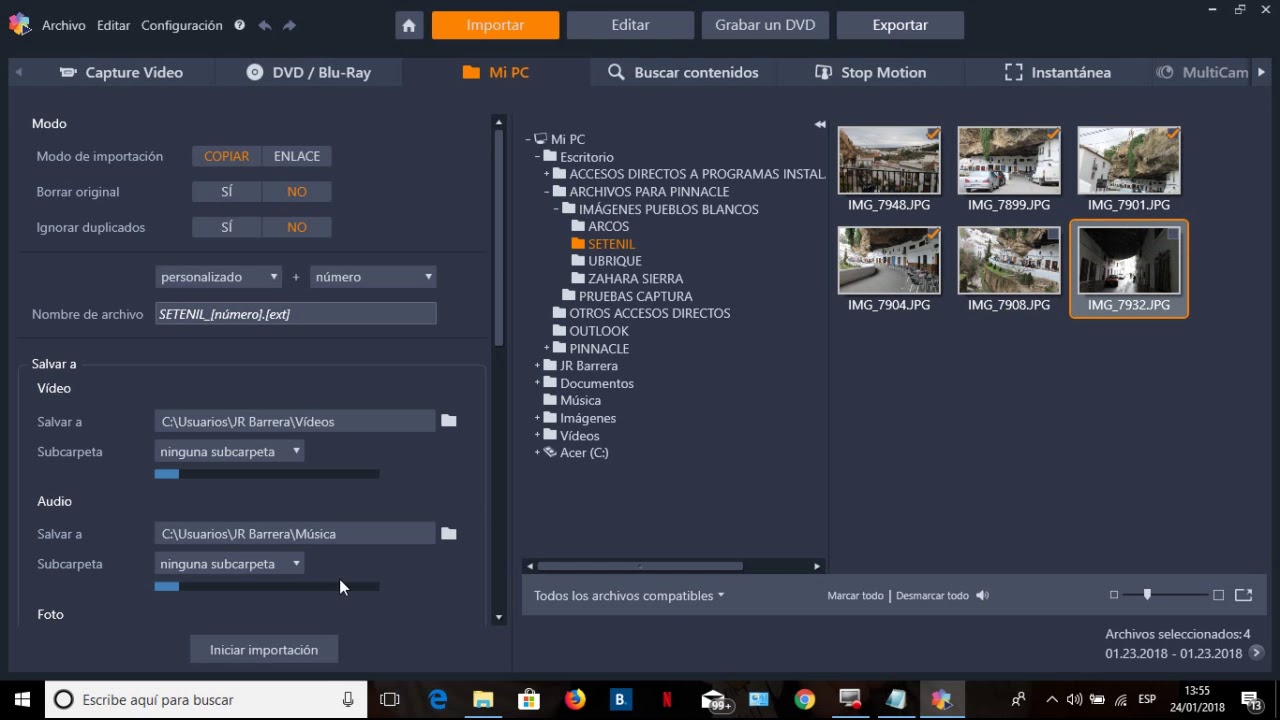Image resolution: width=1280 pixels, height=720 pixels.
Task: Set import mode to COPIAR
Action: (x=227, y=156)
